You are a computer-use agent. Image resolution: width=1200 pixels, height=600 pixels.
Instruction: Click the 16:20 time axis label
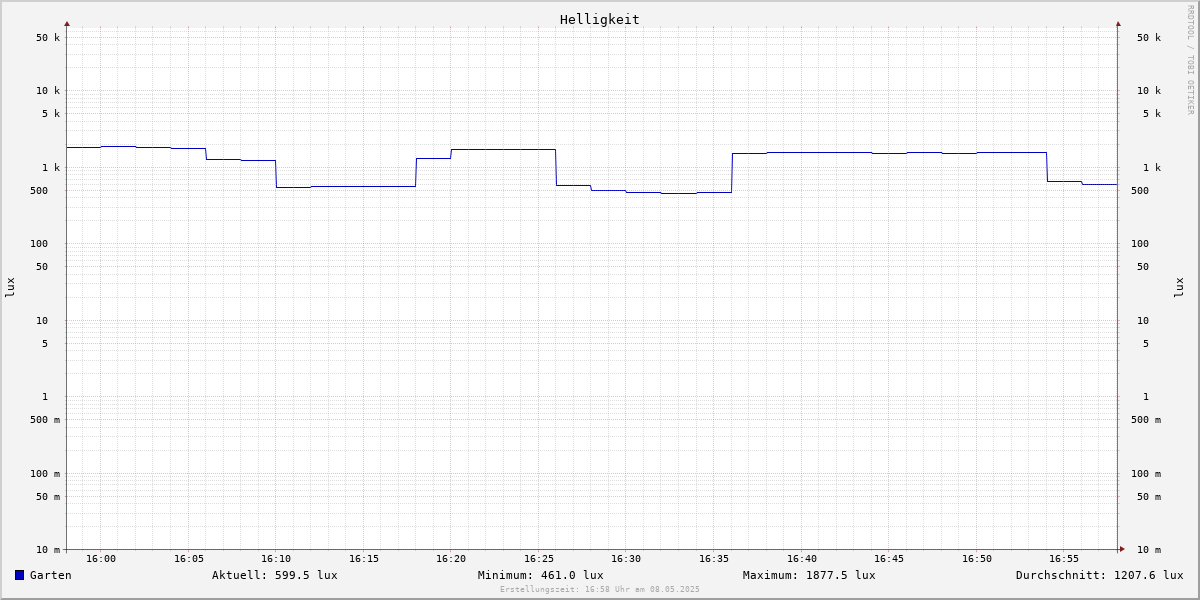[x=451, y=559]
